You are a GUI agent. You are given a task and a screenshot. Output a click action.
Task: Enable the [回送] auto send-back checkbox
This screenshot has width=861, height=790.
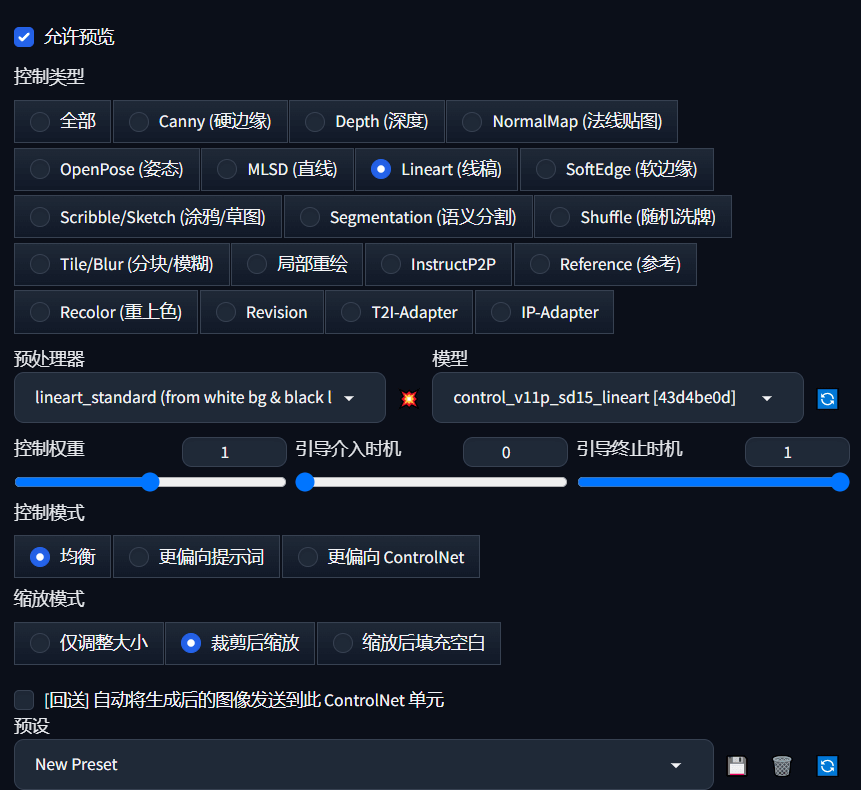pyautogui.click(x=24, y=700)
